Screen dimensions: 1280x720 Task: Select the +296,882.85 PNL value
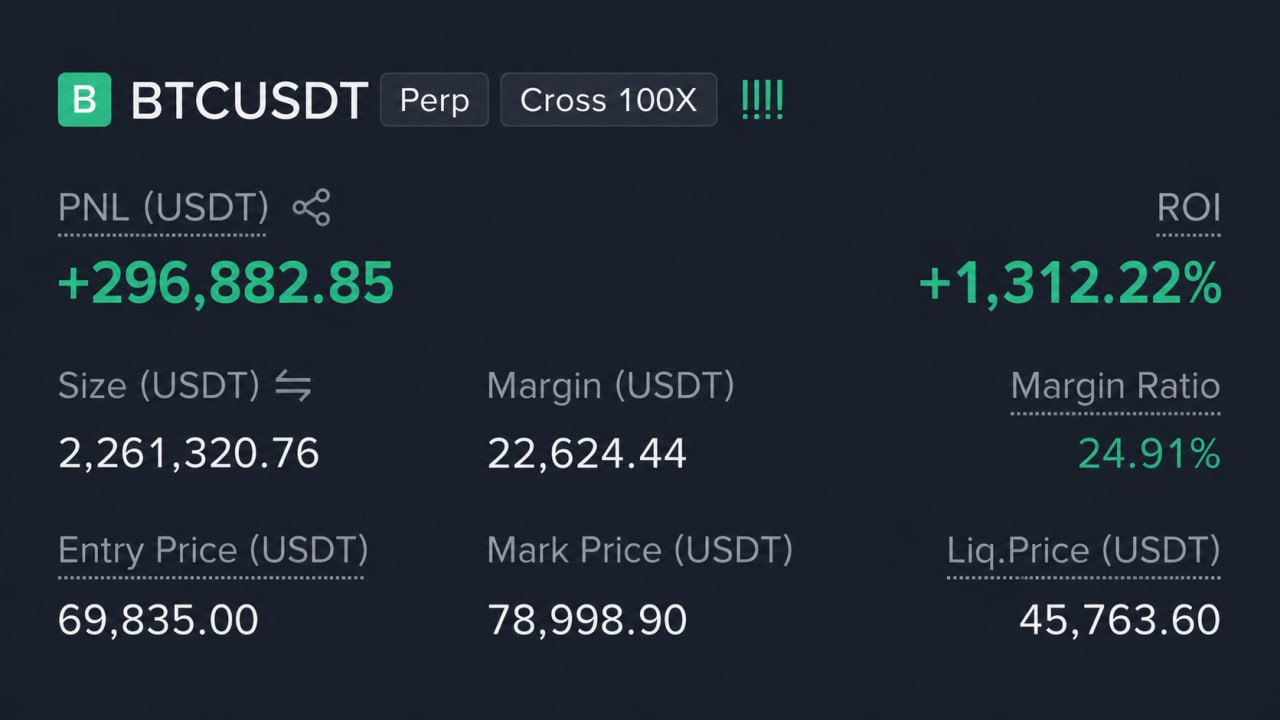(x=226, y=283)
